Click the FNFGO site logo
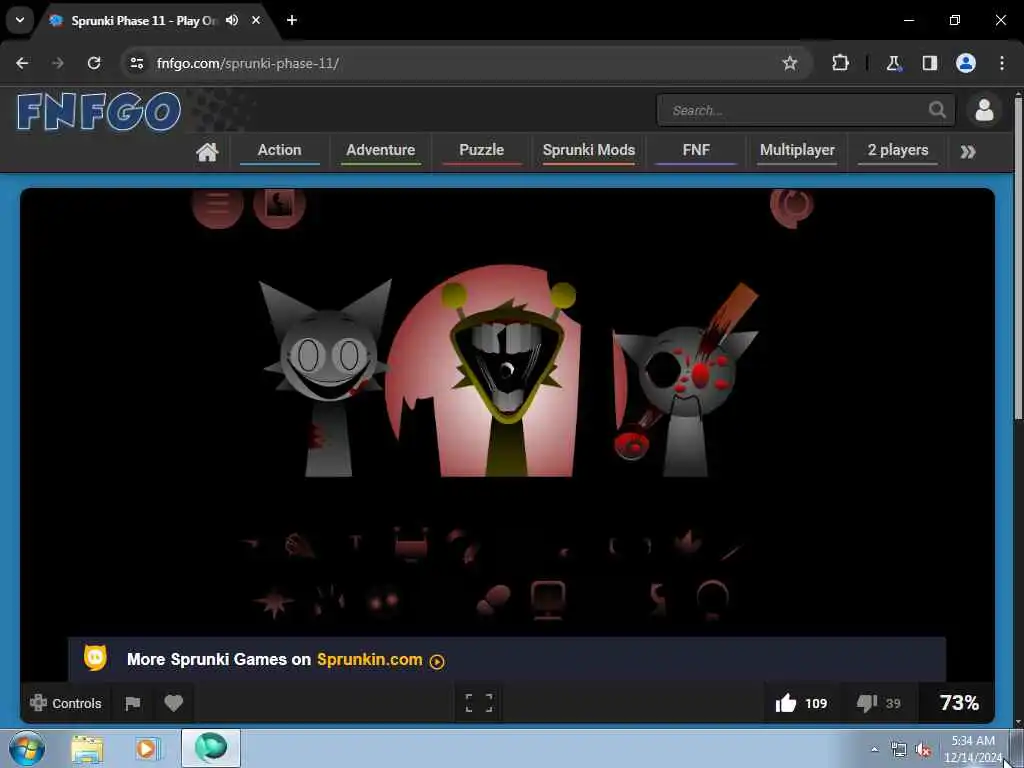Image resolution: width=1024 pixels, height=768 pixels. pos(99,112)
